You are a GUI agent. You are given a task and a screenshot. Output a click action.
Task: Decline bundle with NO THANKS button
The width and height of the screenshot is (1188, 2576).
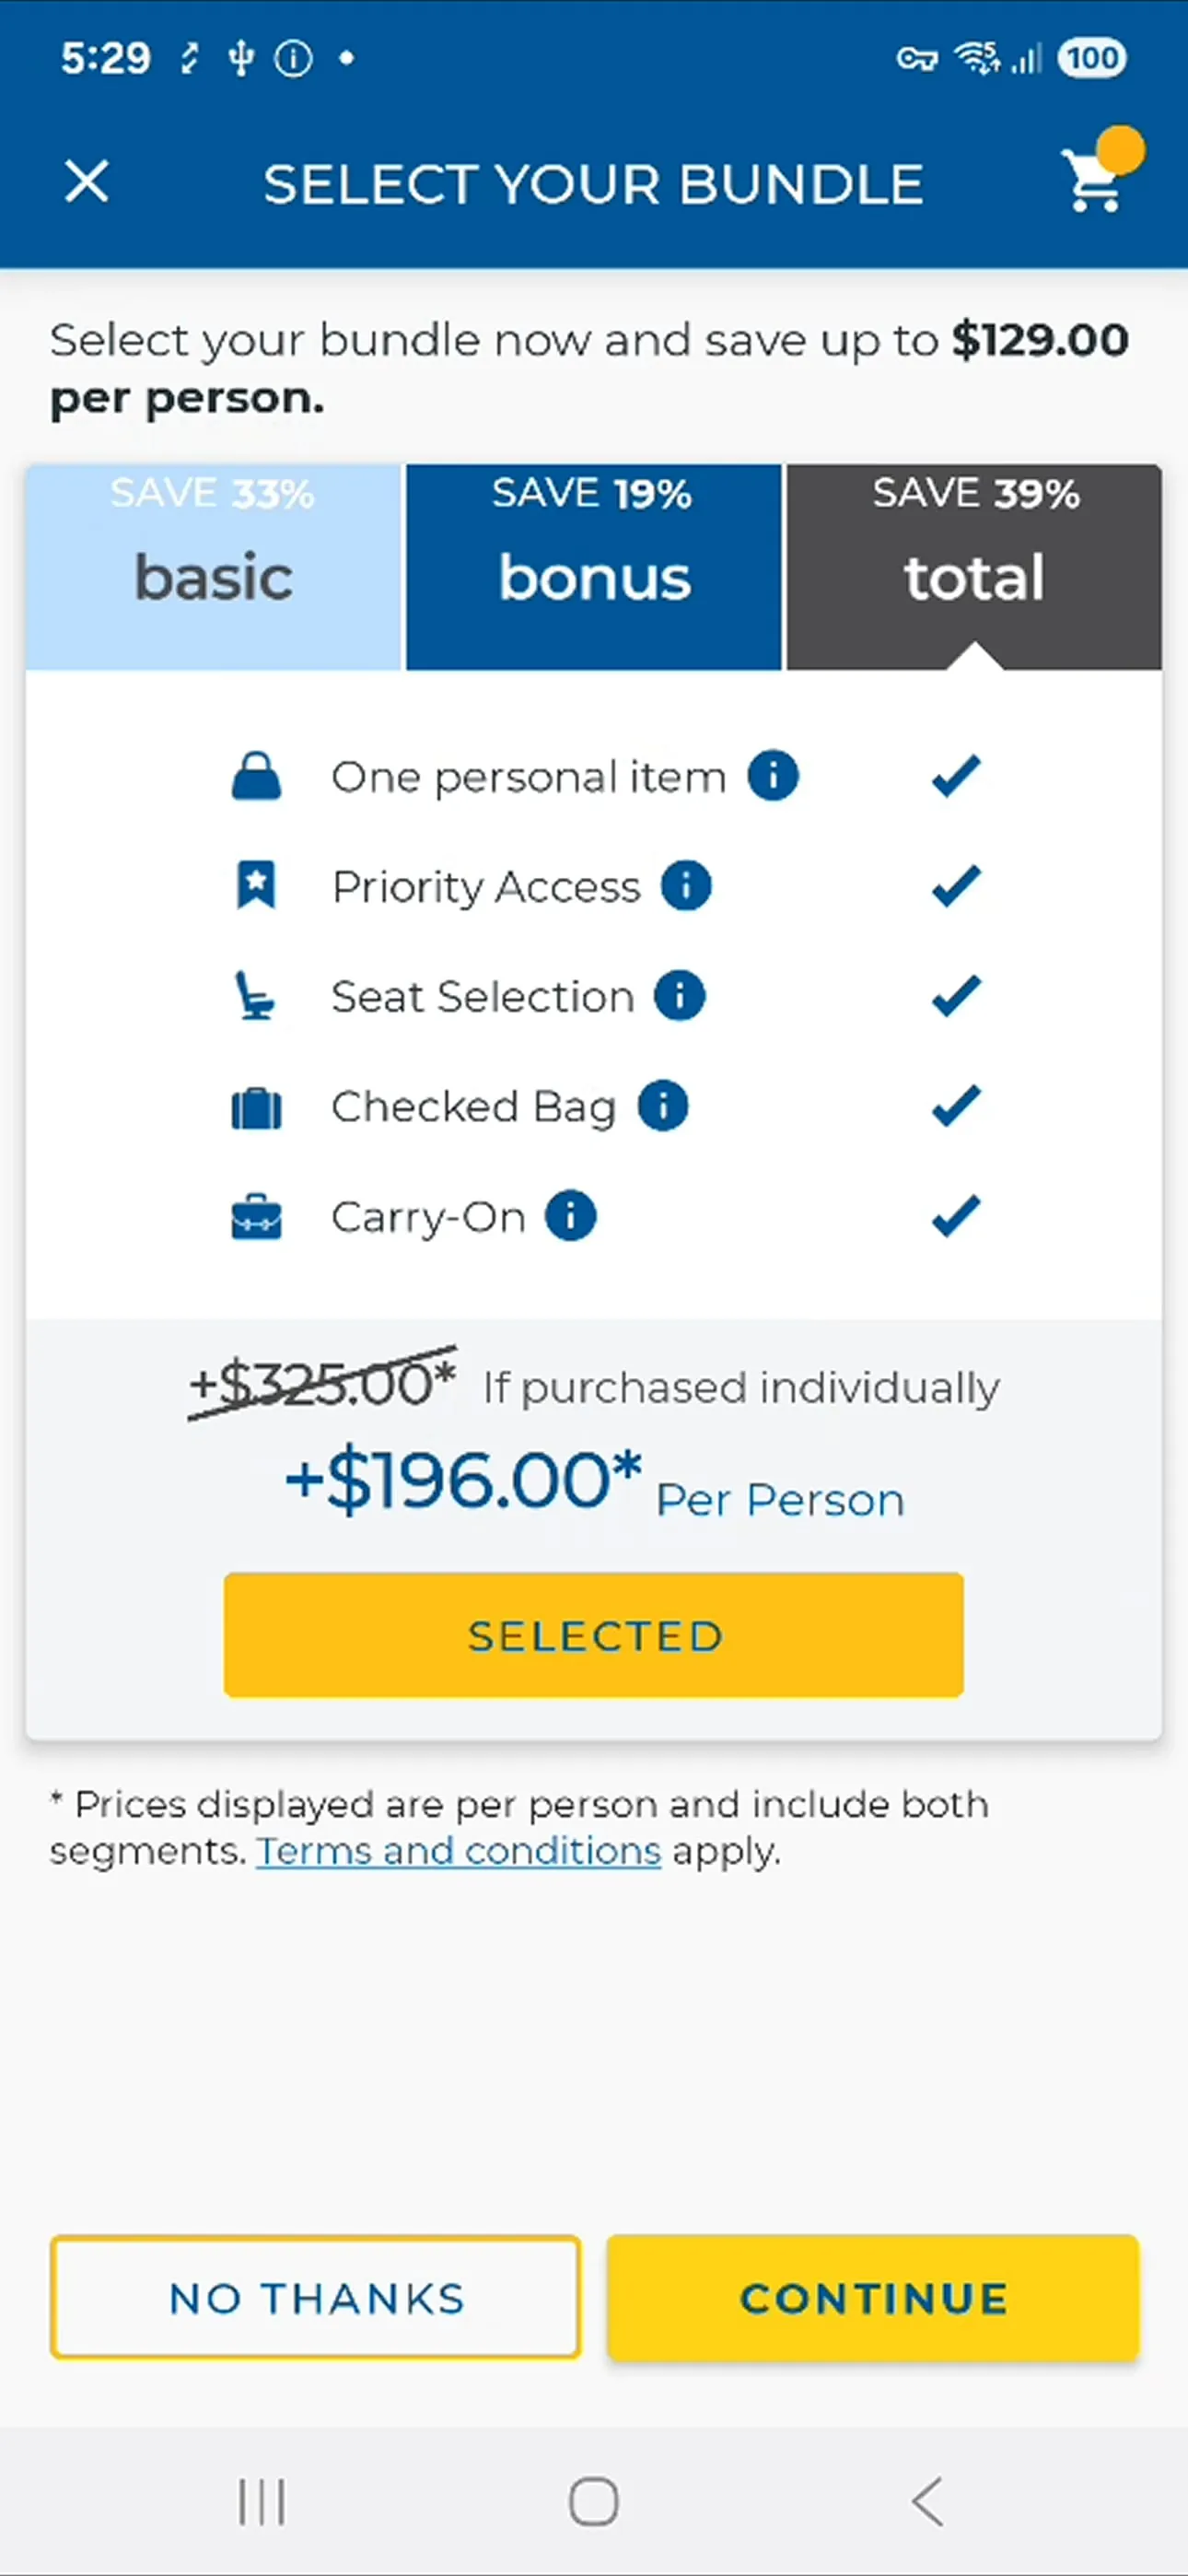tap(316, 2298)
